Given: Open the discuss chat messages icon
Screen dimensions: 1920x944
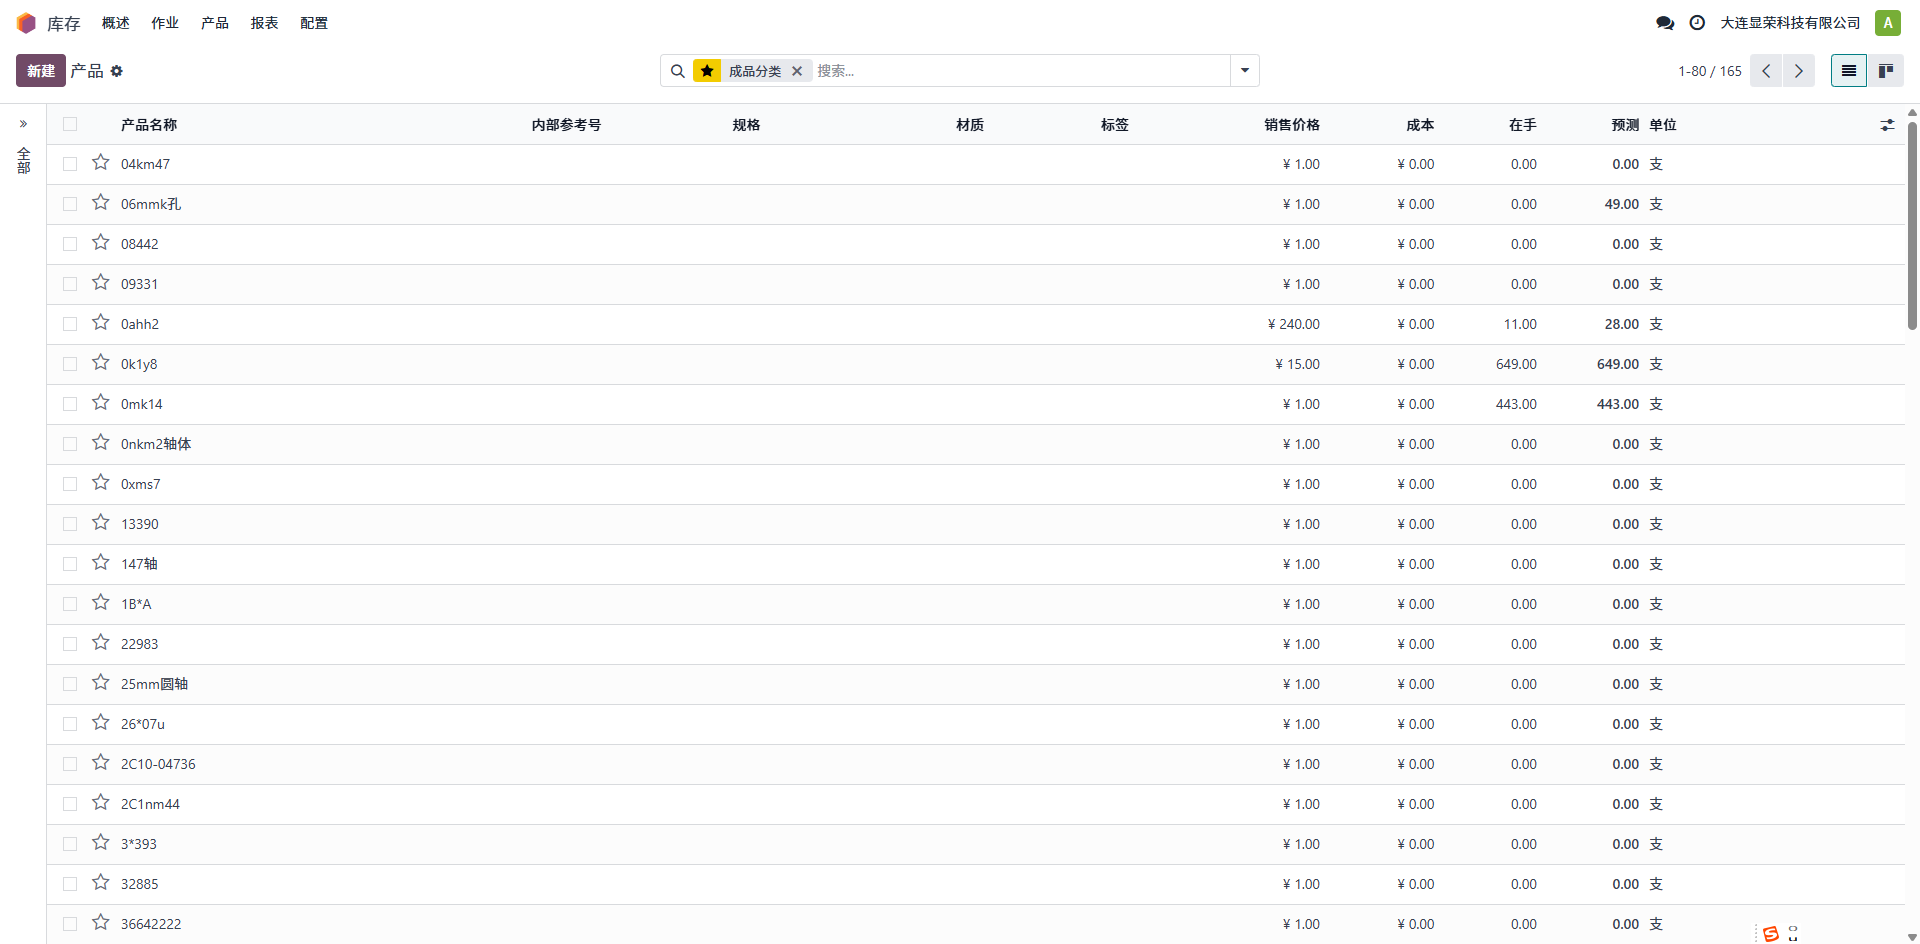Looking at the screenshot, I should click(x=1665, y=23).
